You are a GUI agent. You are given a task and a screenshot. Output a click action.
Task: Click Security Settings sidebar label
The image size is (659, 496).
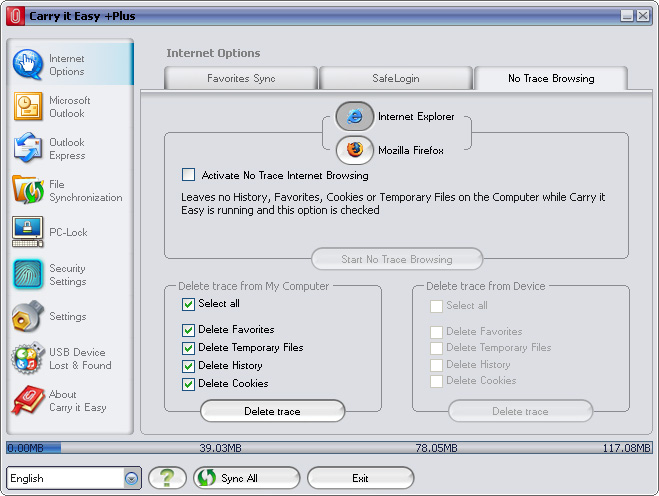coord(68,275)
